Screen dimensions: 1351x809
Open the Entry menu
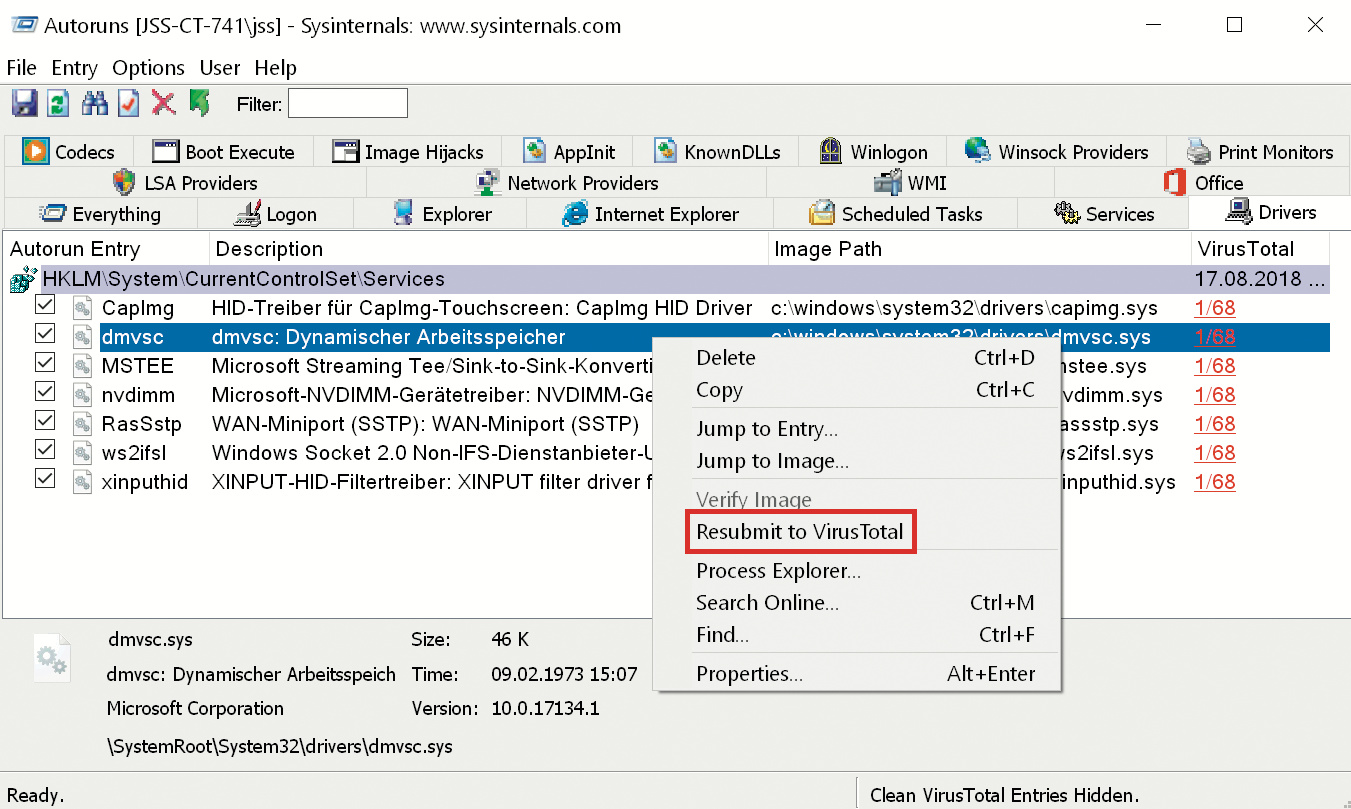[x=74, y=68]
